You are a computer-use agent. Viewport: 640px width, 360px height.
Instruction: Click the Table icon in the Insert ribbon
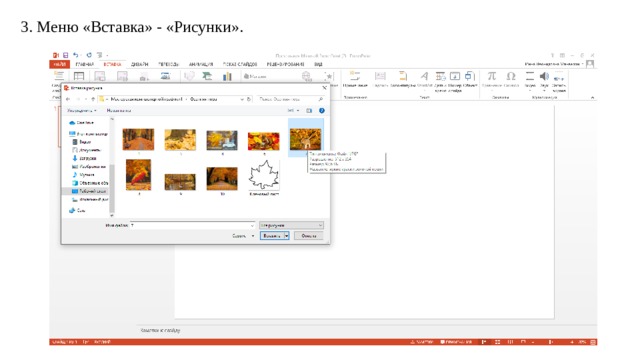[x=79, y=76]
